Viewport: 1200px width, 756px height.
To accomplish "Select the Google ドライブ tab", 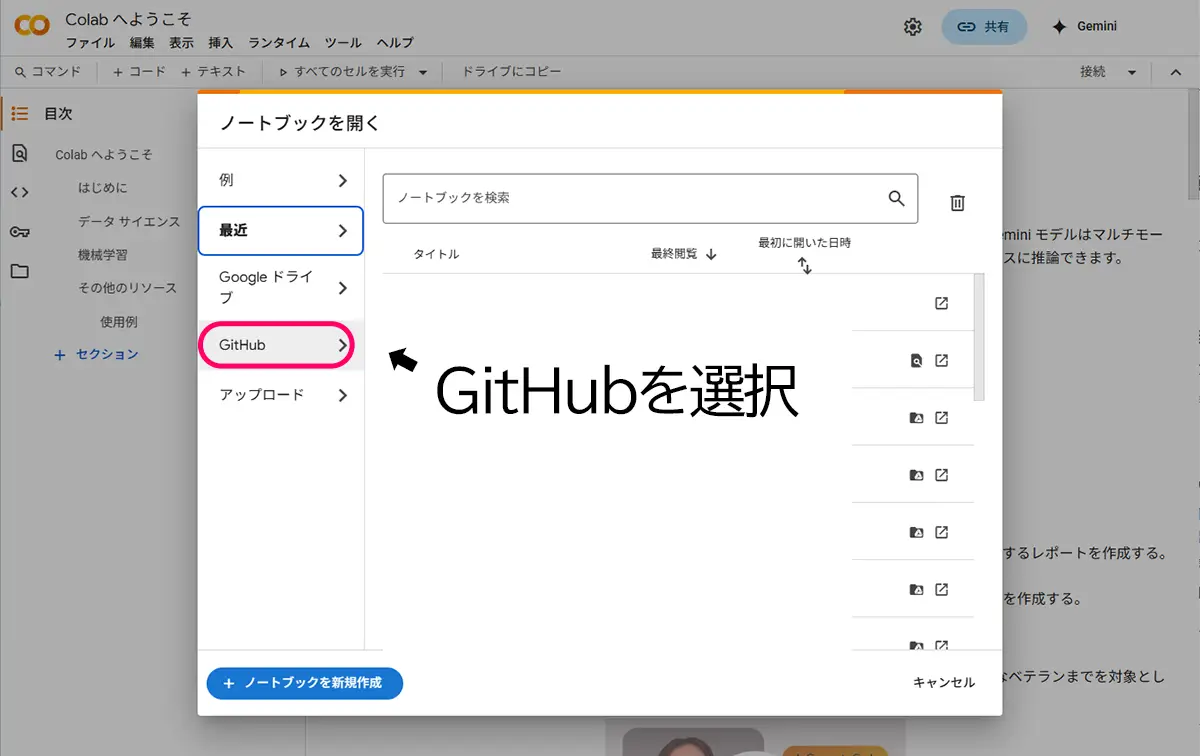I will 281,287.
